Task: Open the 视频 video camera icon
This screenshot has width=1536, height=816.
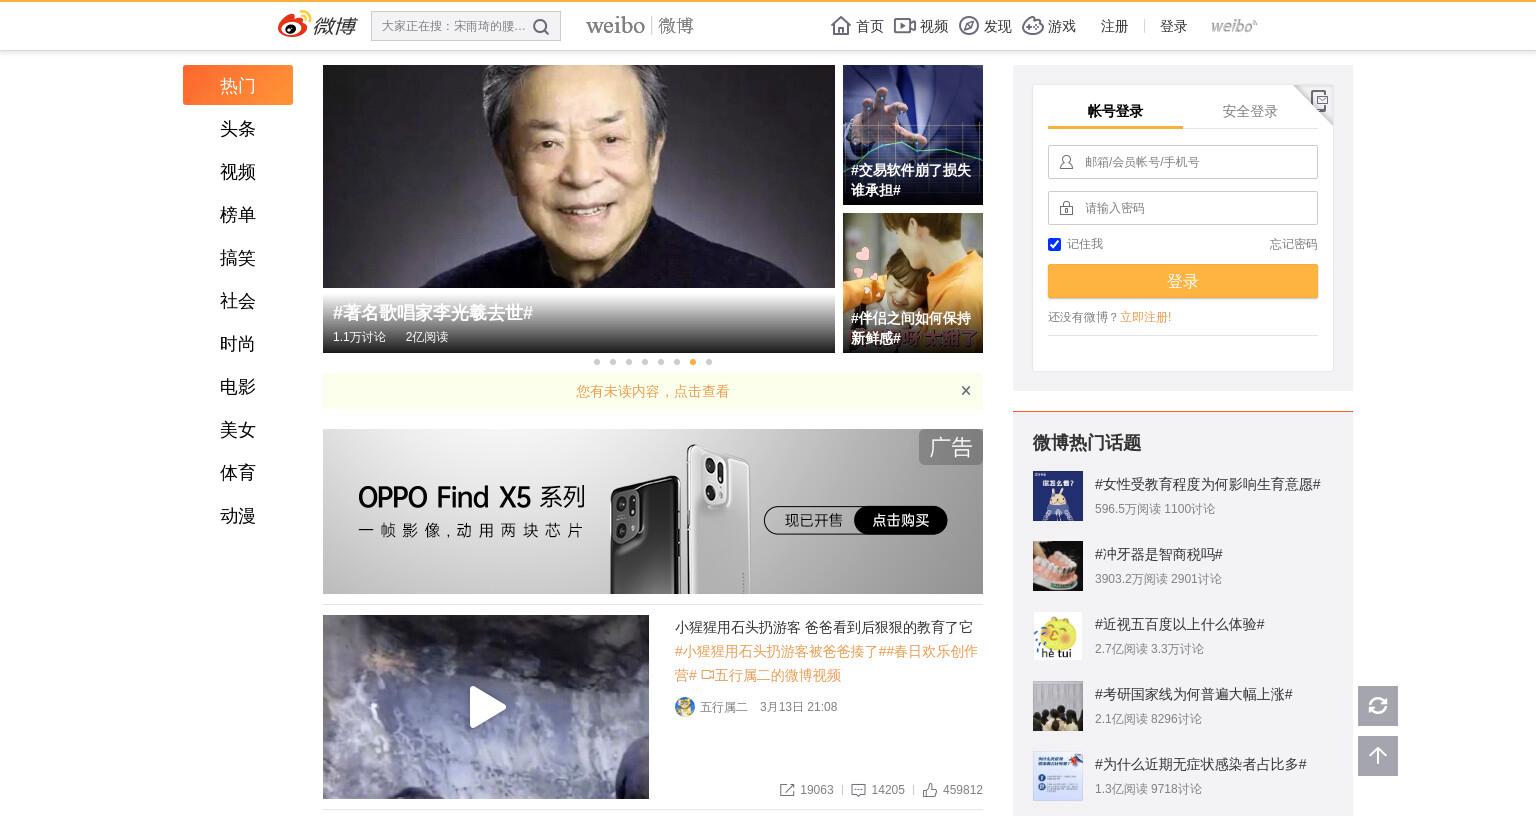Action: [905, 26]
